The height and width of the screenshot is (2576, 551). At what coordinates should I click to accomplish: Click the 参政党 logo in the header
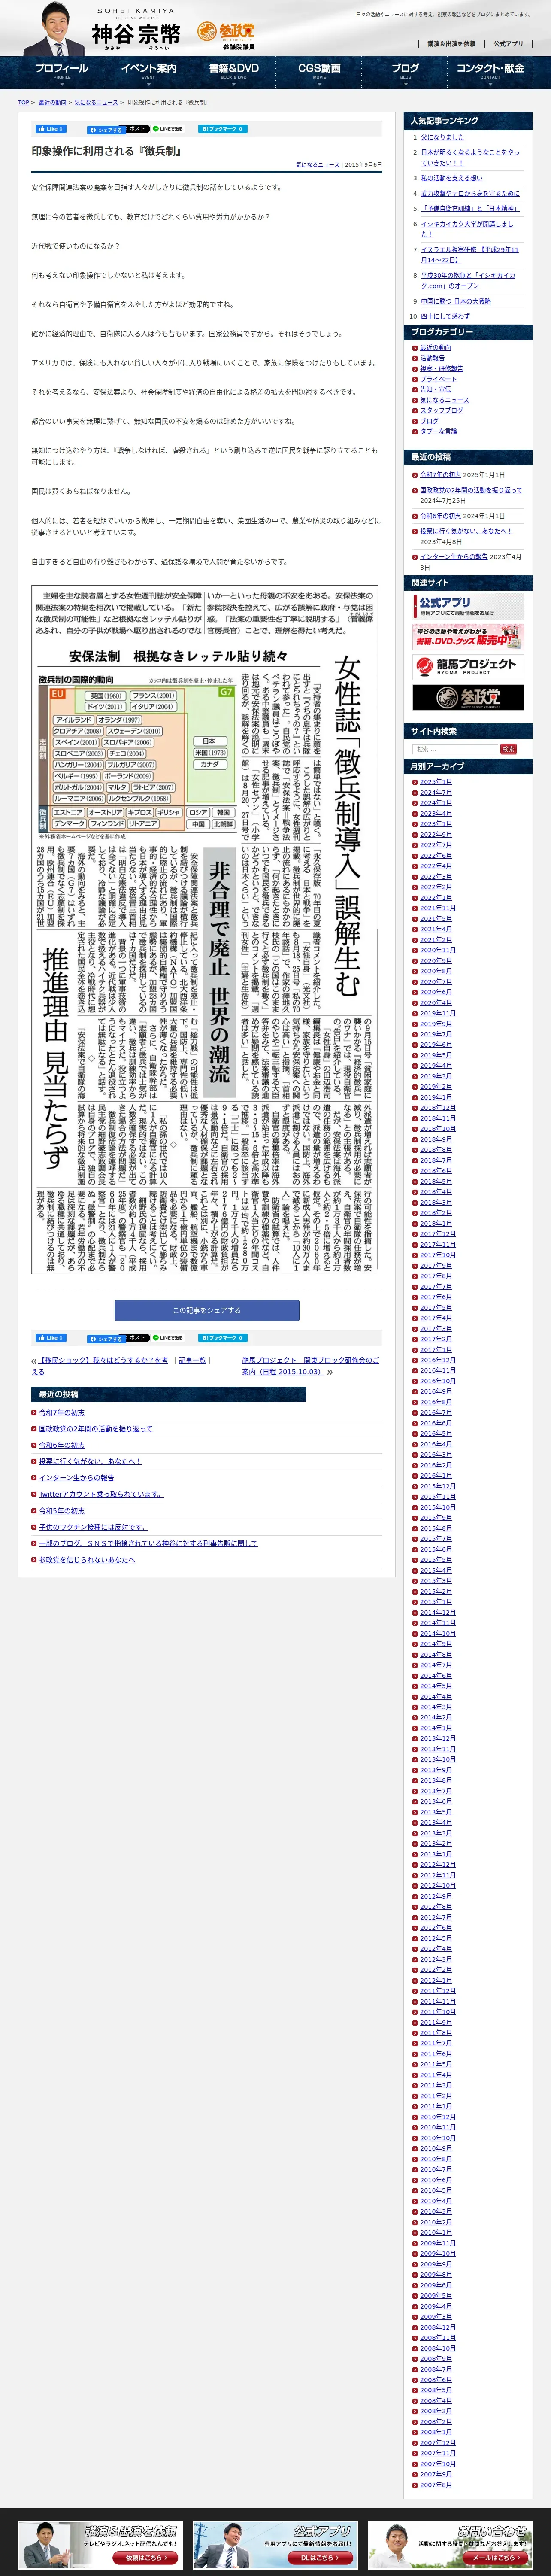point(226,35)
